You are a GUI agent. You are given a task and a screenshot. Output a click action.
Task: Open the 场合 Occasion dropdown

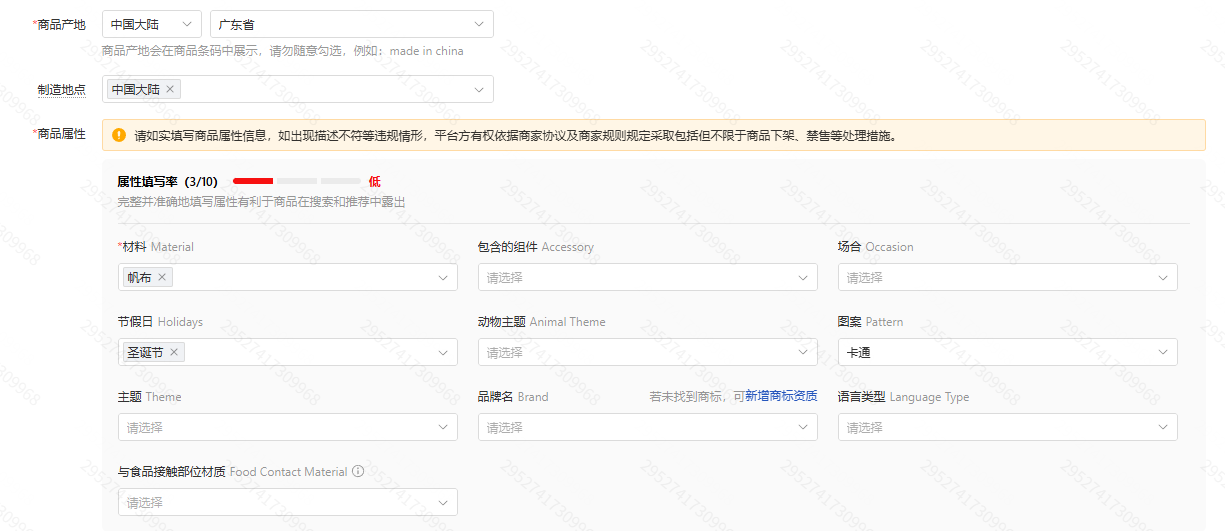point(1008,277)
